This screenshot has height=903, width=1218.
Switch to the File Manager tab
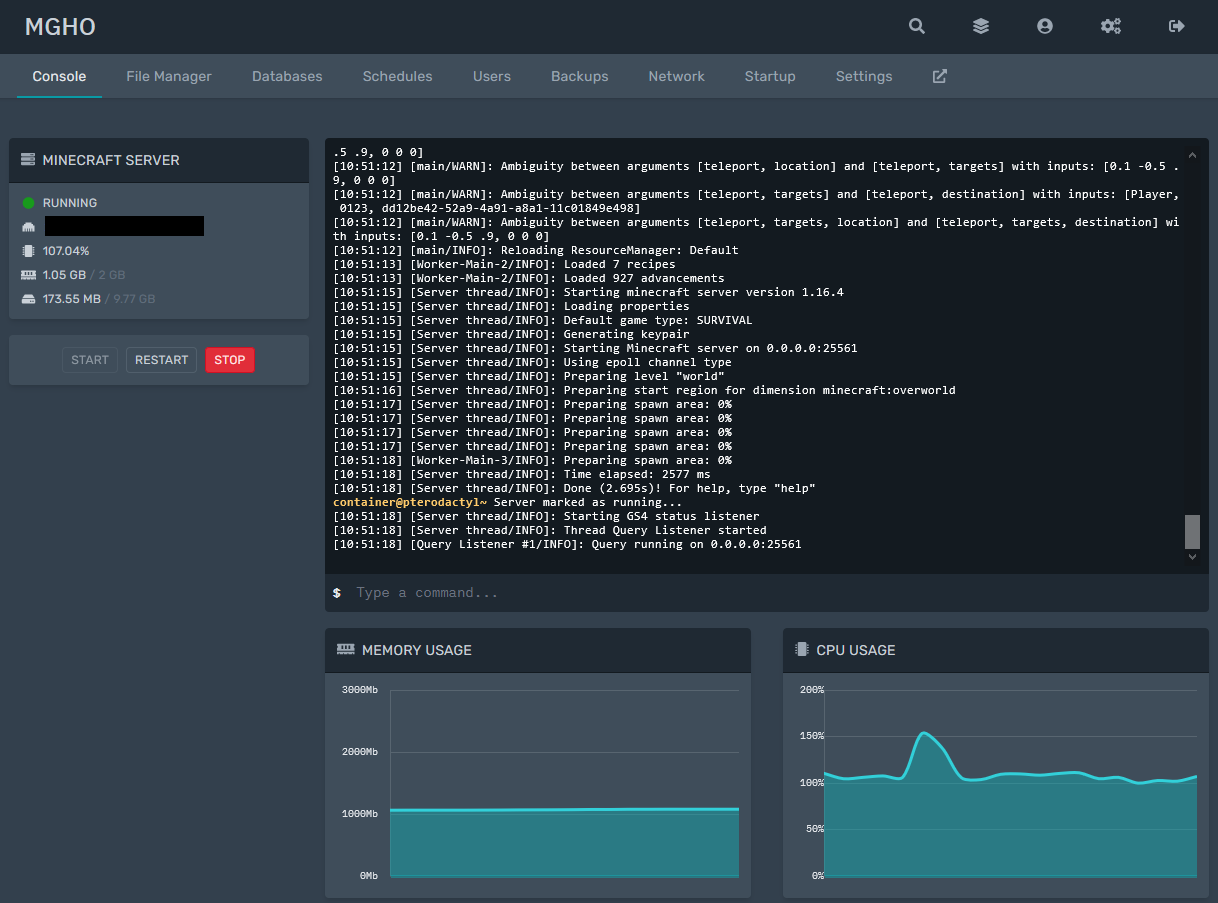tap(169, 76)
